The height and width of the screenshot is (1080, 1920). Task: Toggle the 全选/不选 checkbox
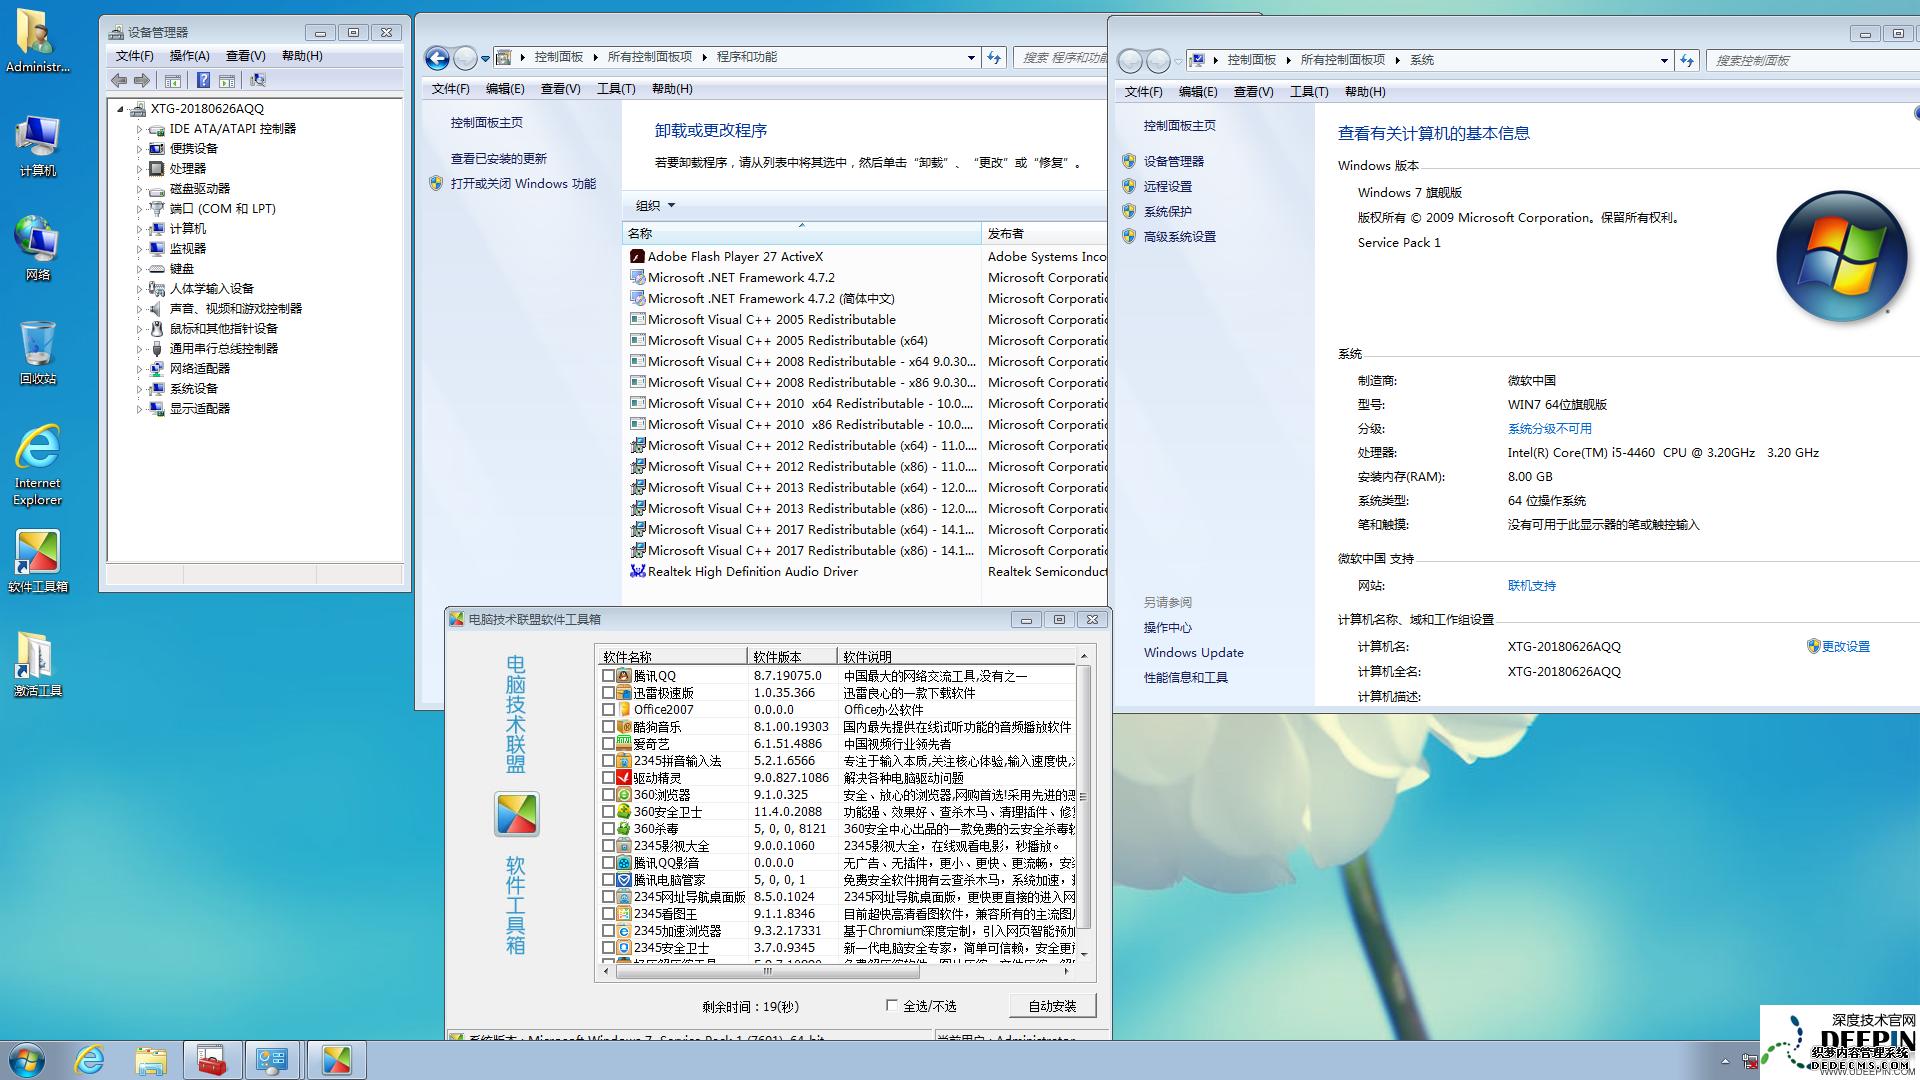click(x=891, y=1006)
